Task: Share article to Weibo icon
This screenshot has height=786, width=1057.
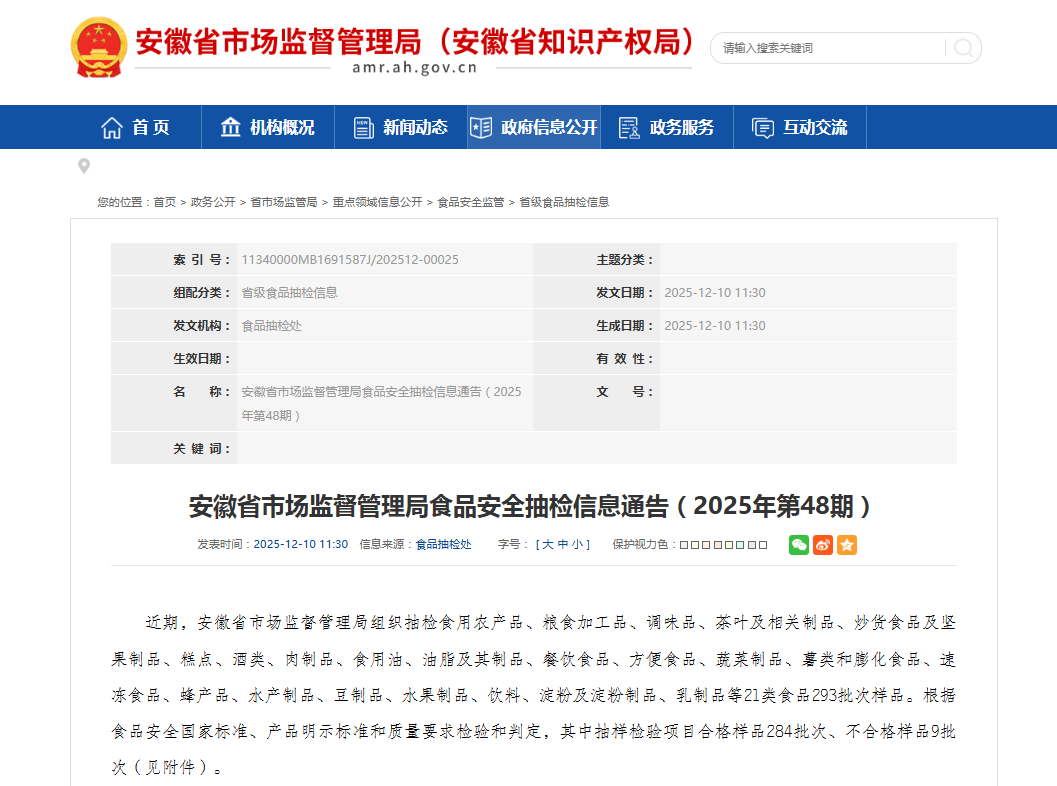Action: [x=823, y=545]
